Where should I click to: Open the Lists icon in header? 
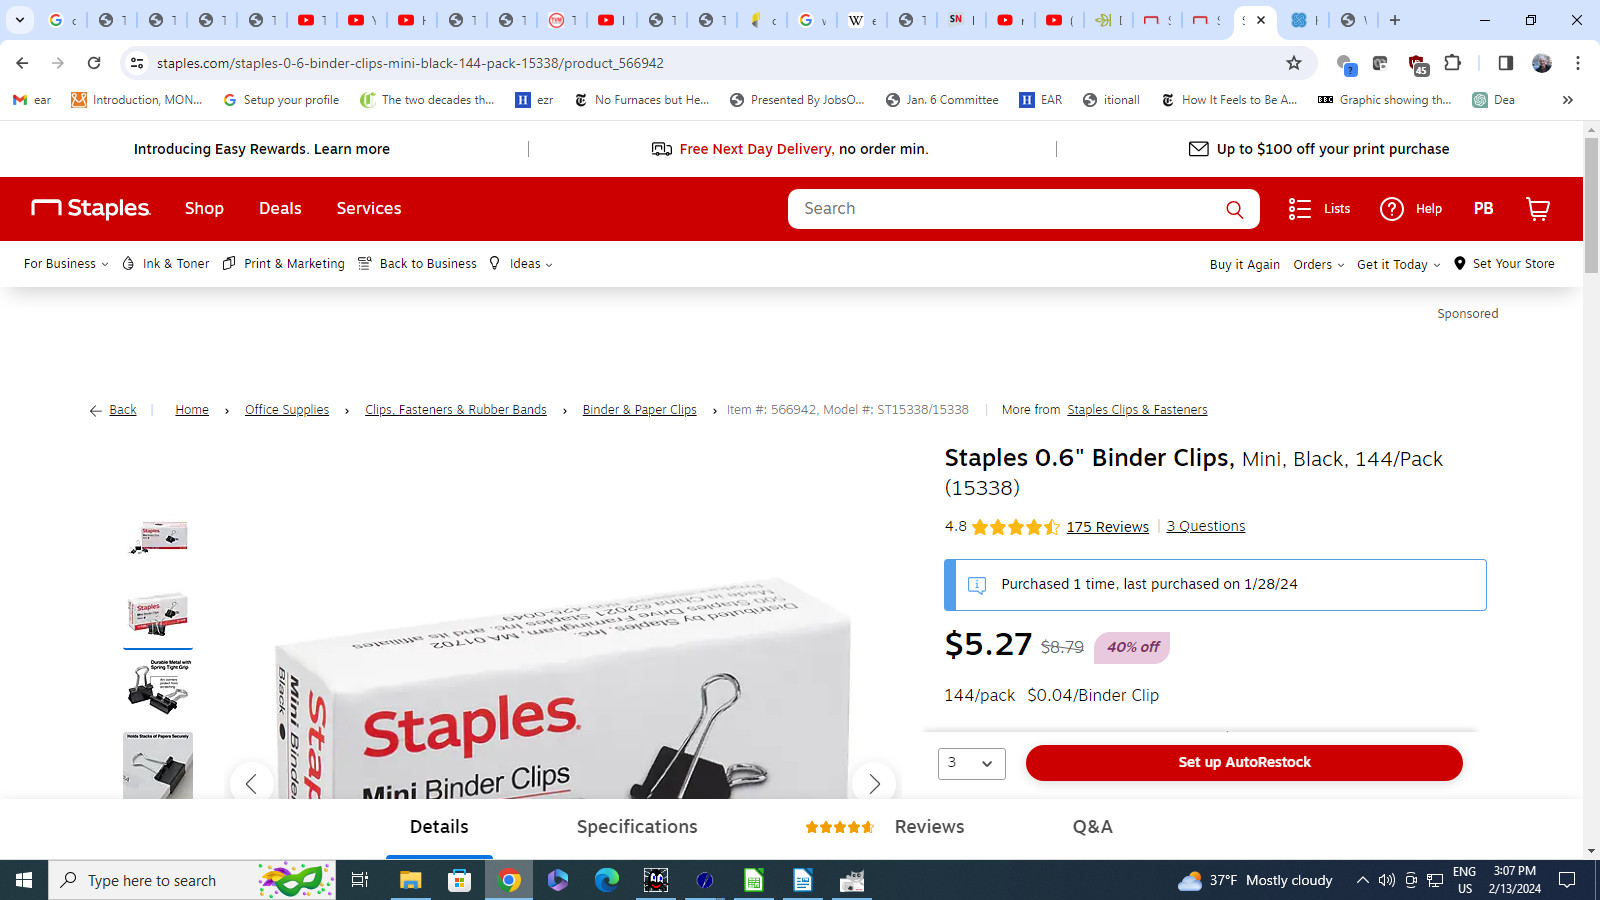(x=1299, y=209)
